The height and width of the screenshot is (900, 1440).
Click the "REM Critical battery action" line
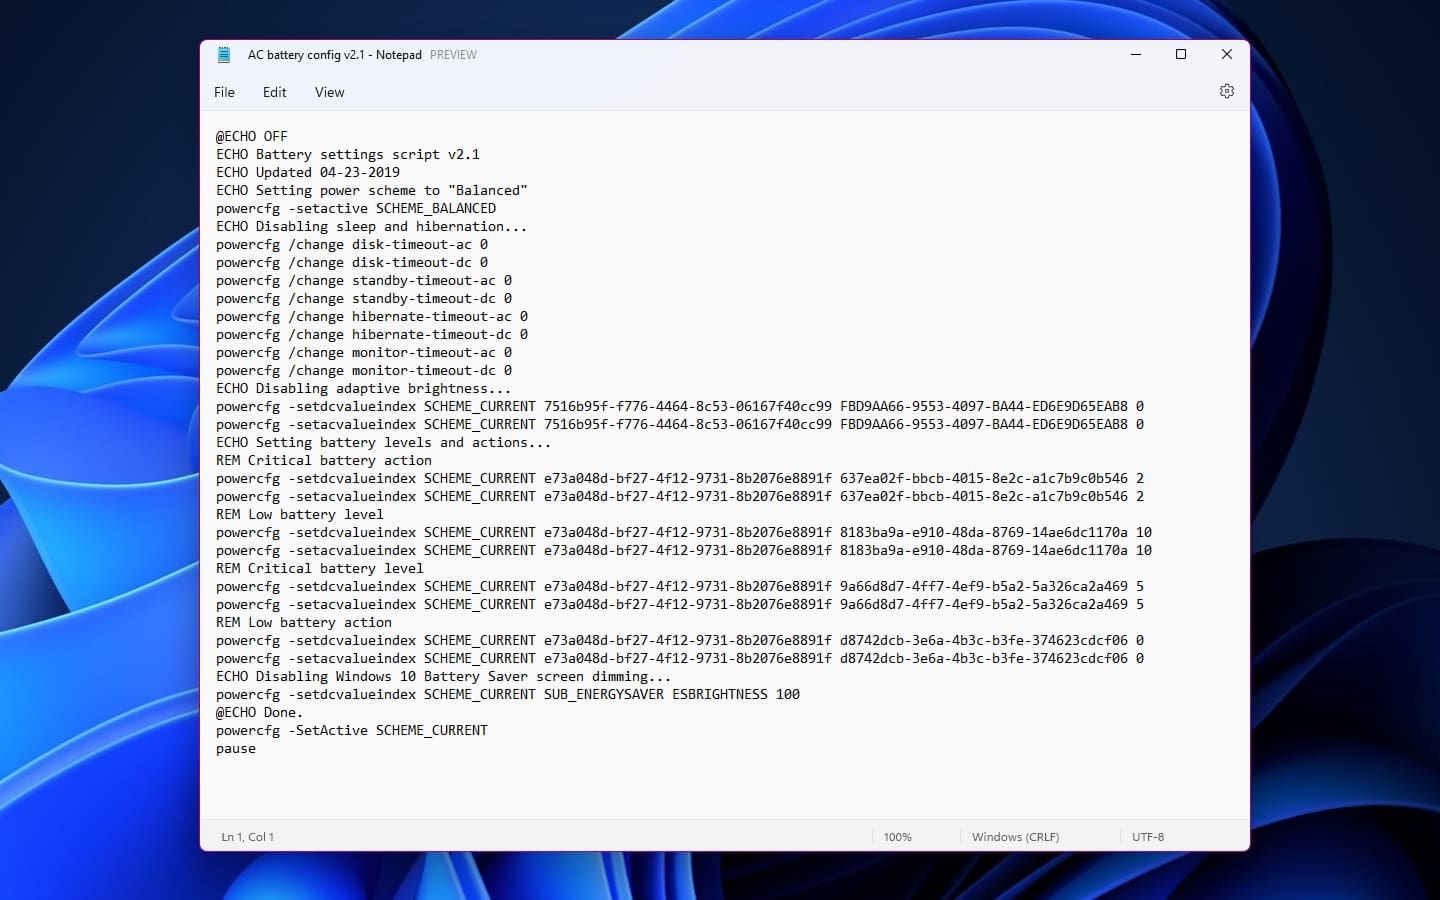coord(324,461)
